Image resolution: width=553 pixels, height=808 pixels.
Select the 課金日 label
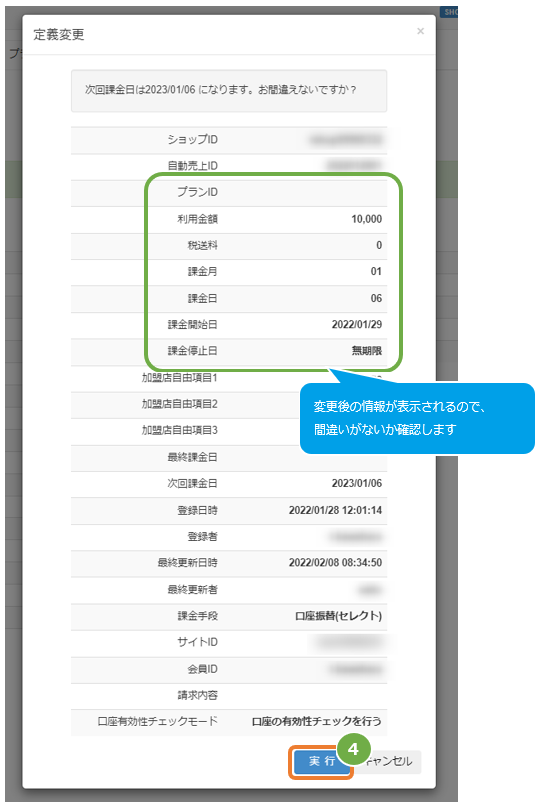coord(203,298)
